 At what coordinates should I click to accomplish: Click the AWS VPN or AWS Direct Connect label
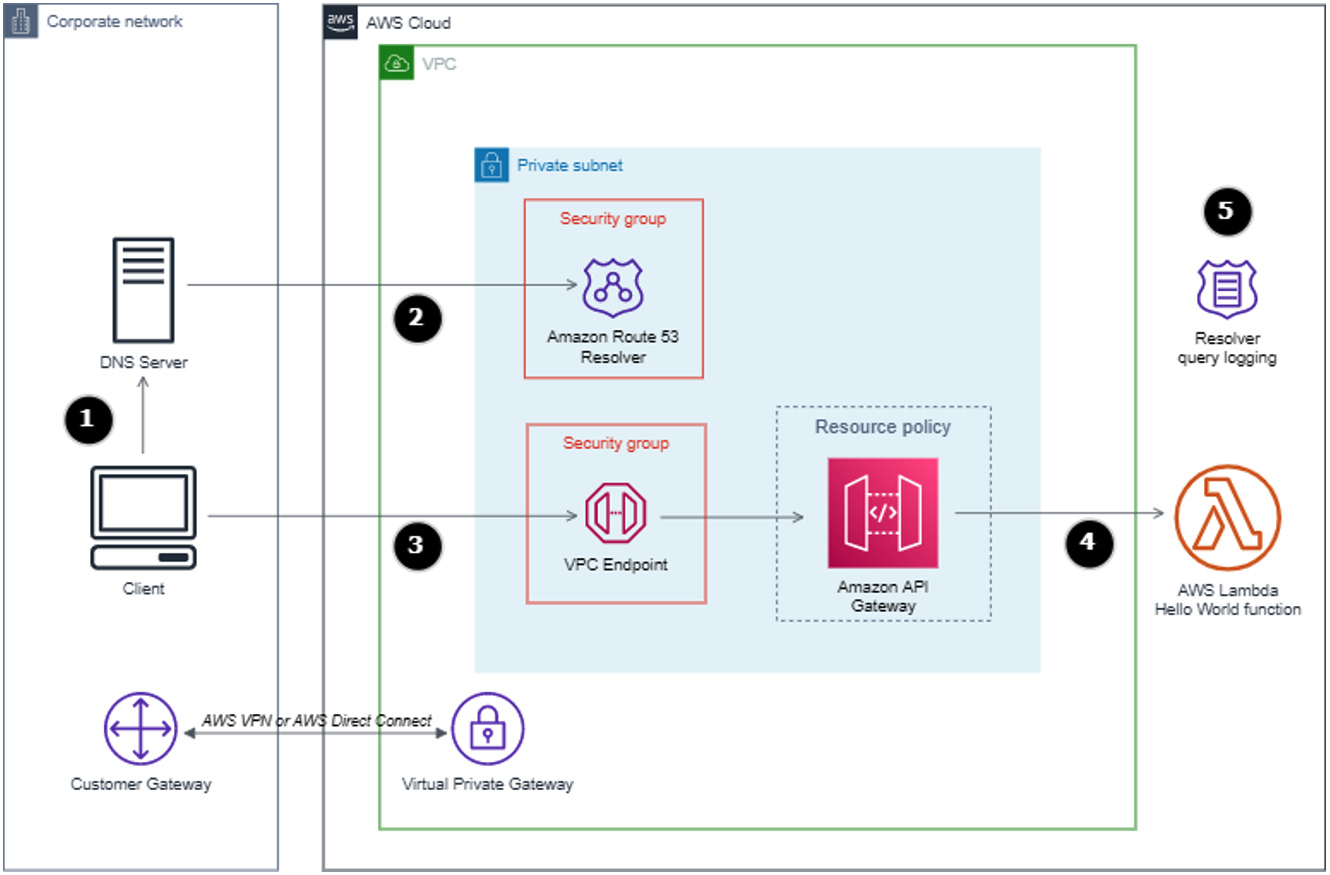(317, 720)
